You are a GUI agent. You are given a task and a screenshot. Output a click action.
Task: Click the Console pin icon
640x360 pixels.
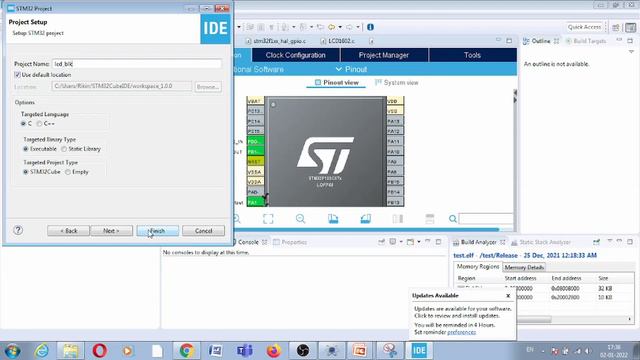pyautogui.click(x=381, y=242)
